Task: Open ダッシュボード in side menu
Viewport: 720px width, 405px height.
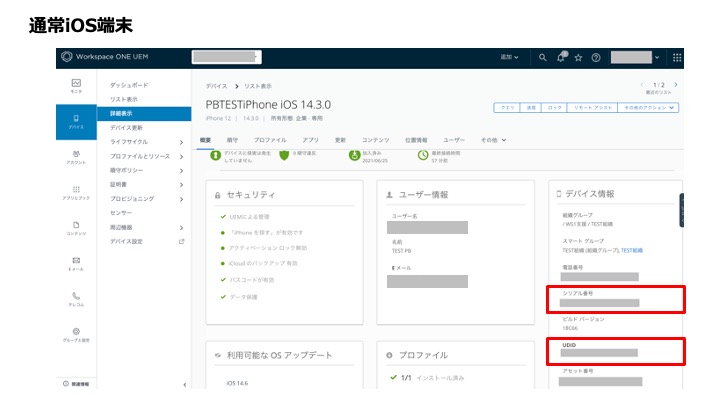Action: [129, 85]
